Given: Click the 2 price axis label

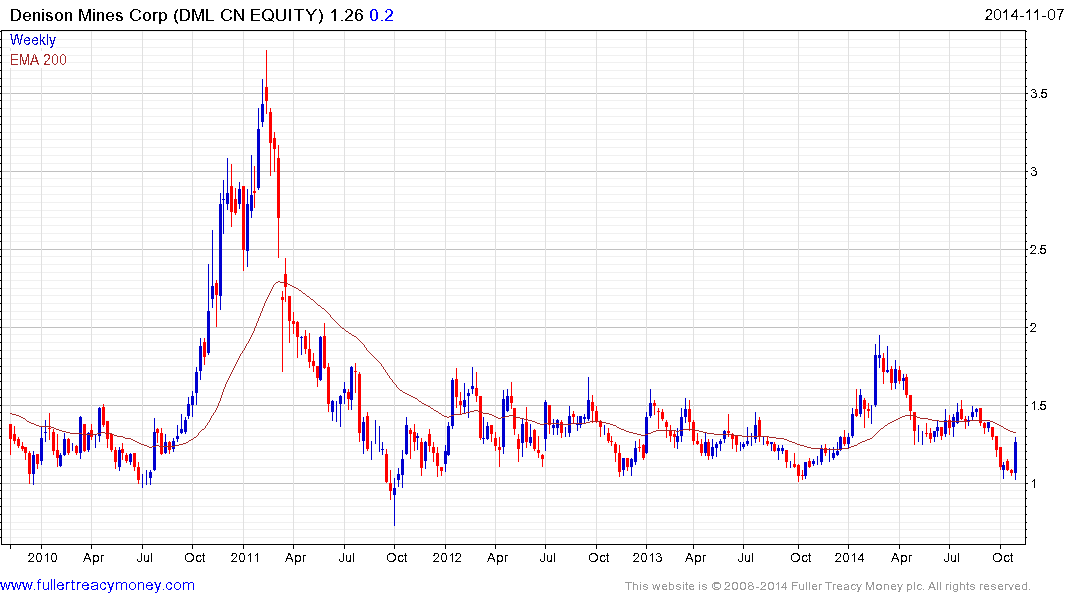Looking at the screenshot, I should [1034, 328].
